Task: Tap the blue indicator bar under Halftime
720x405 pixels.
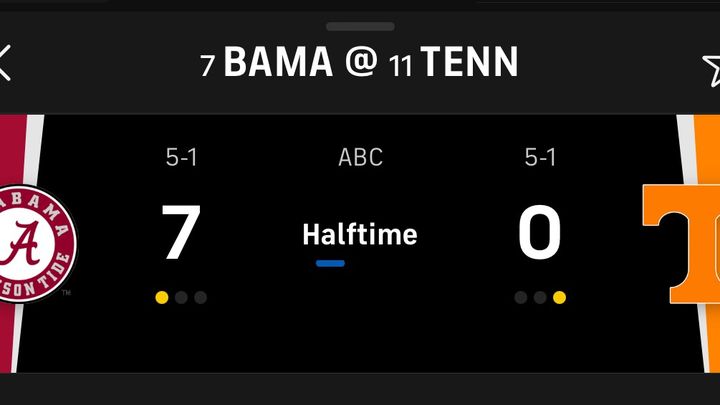Action: [x=330, y=263]
